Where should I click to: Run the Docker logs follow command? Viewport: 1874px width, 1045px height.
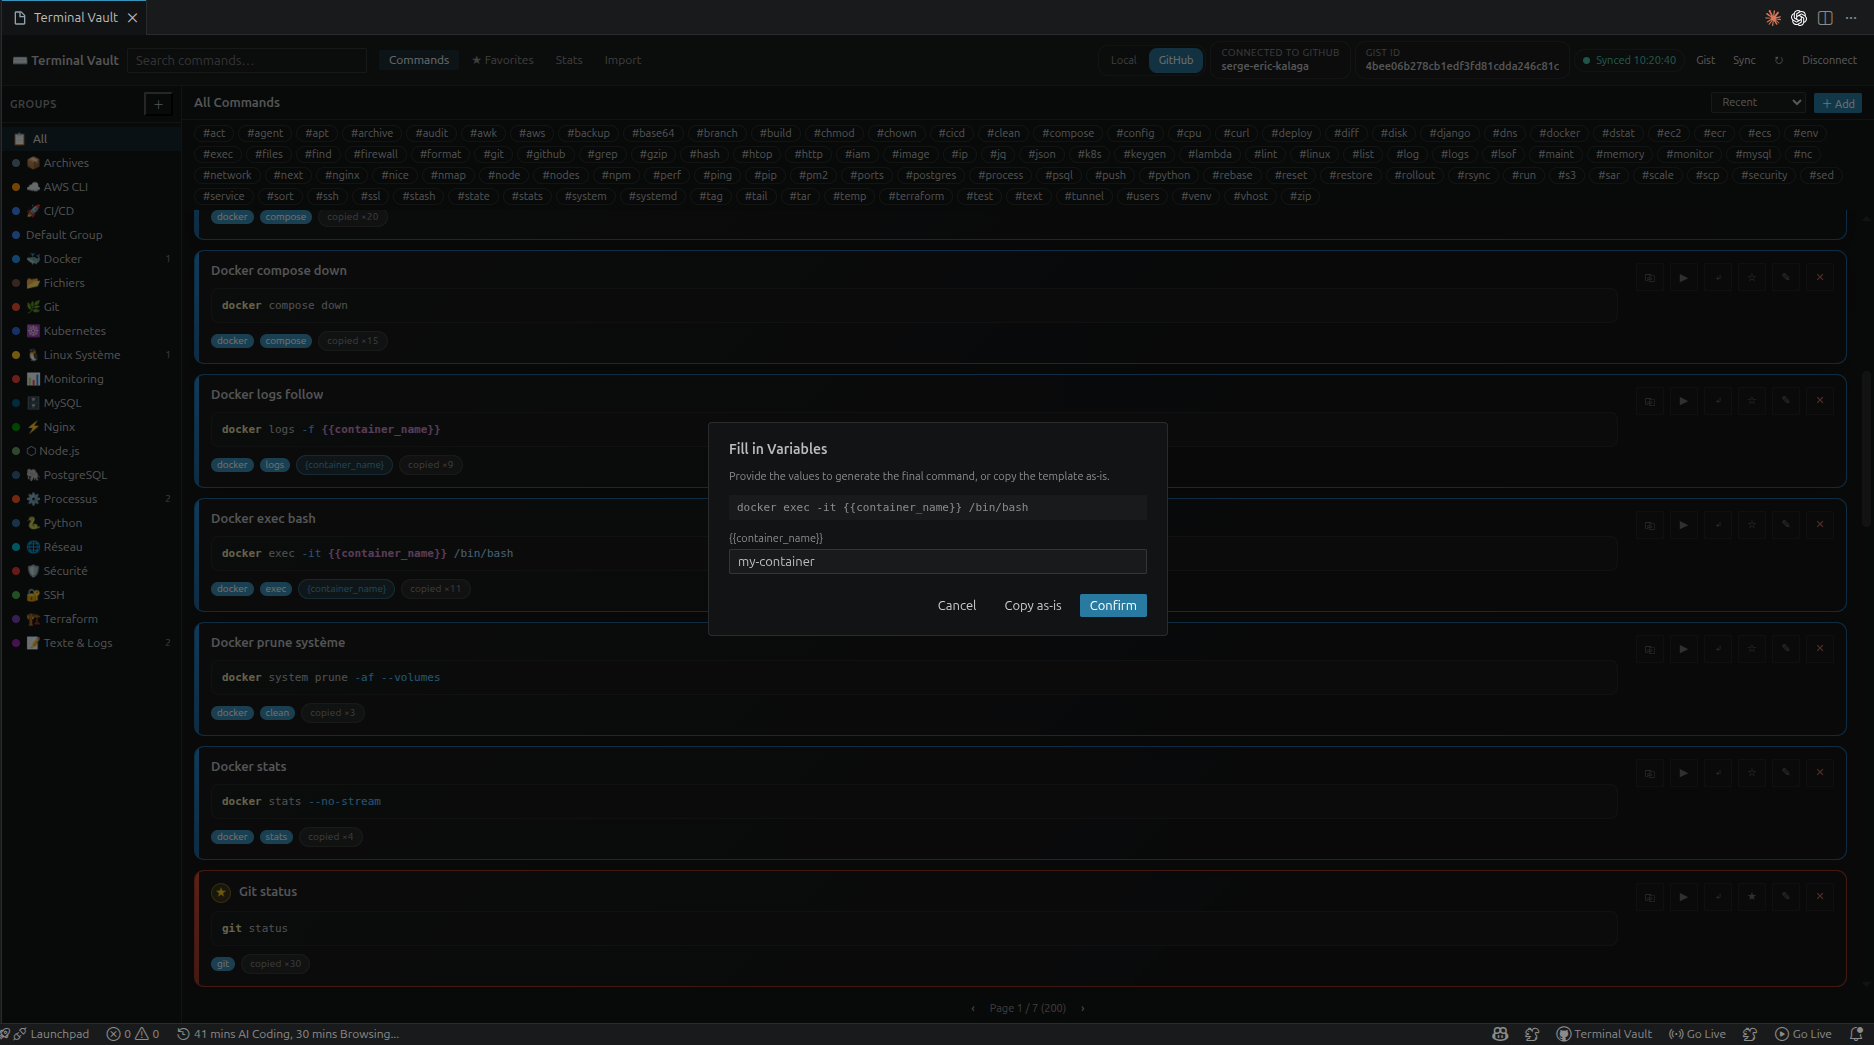click(1683, 401)
